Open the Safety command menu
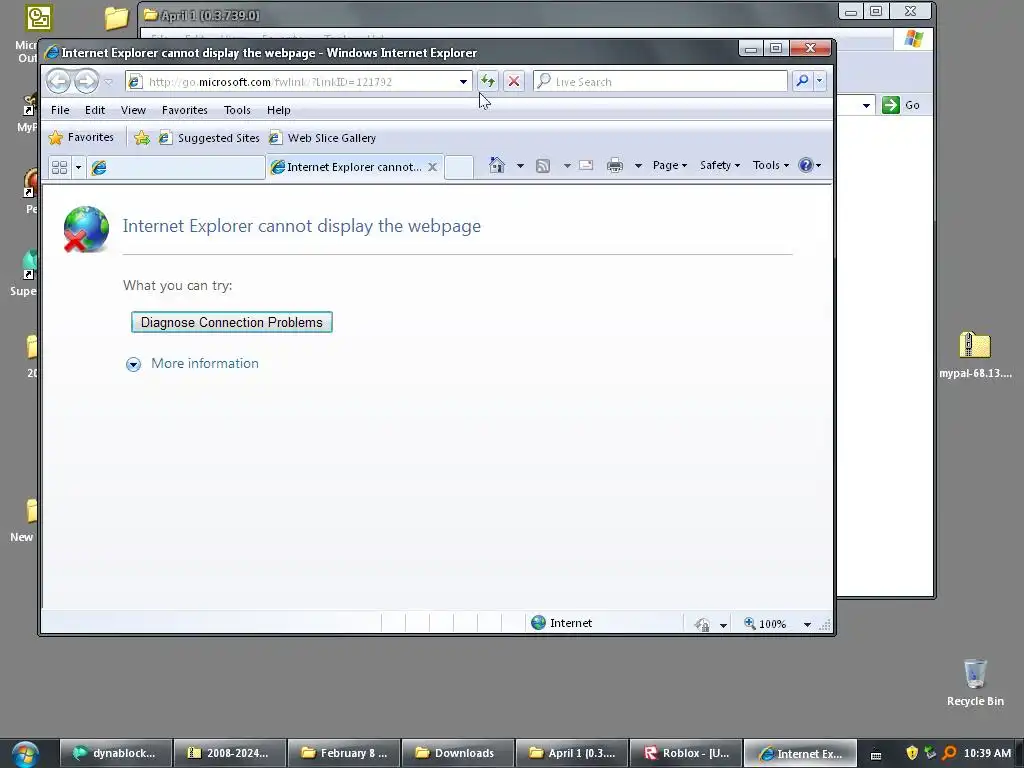This screenshot has width=1024, height=768. tap(720, 165)
